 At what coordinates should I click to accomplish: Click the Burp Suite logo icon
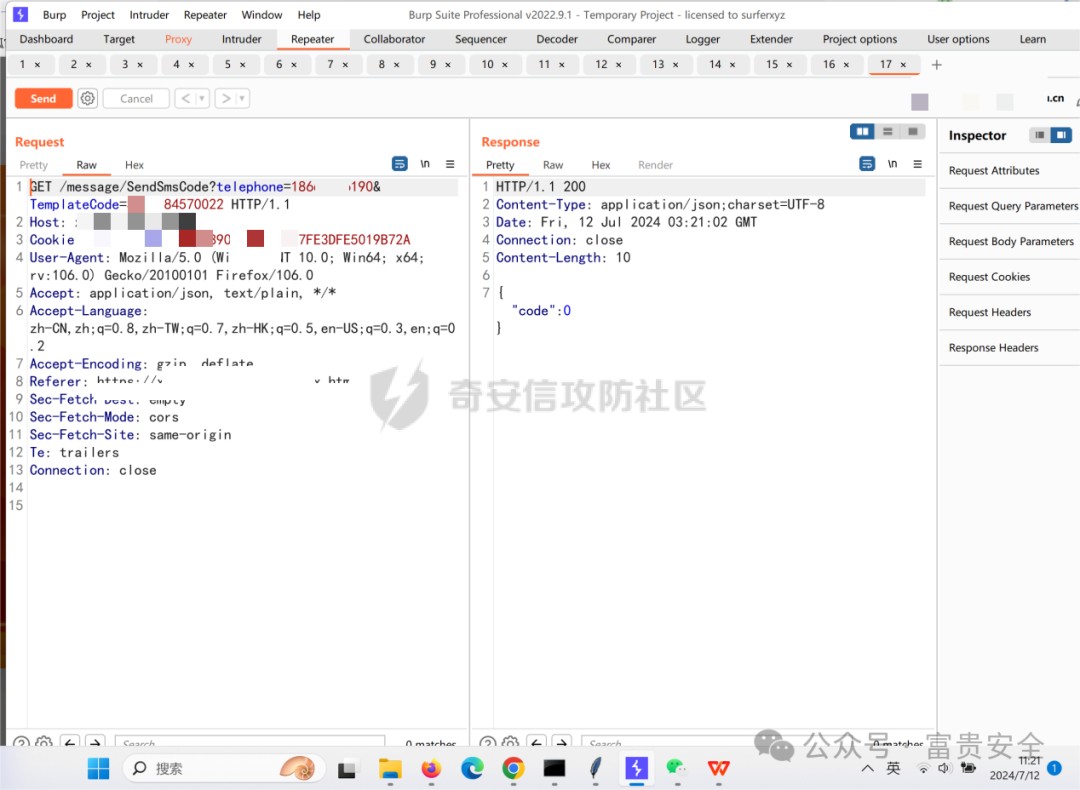[21, 14]
